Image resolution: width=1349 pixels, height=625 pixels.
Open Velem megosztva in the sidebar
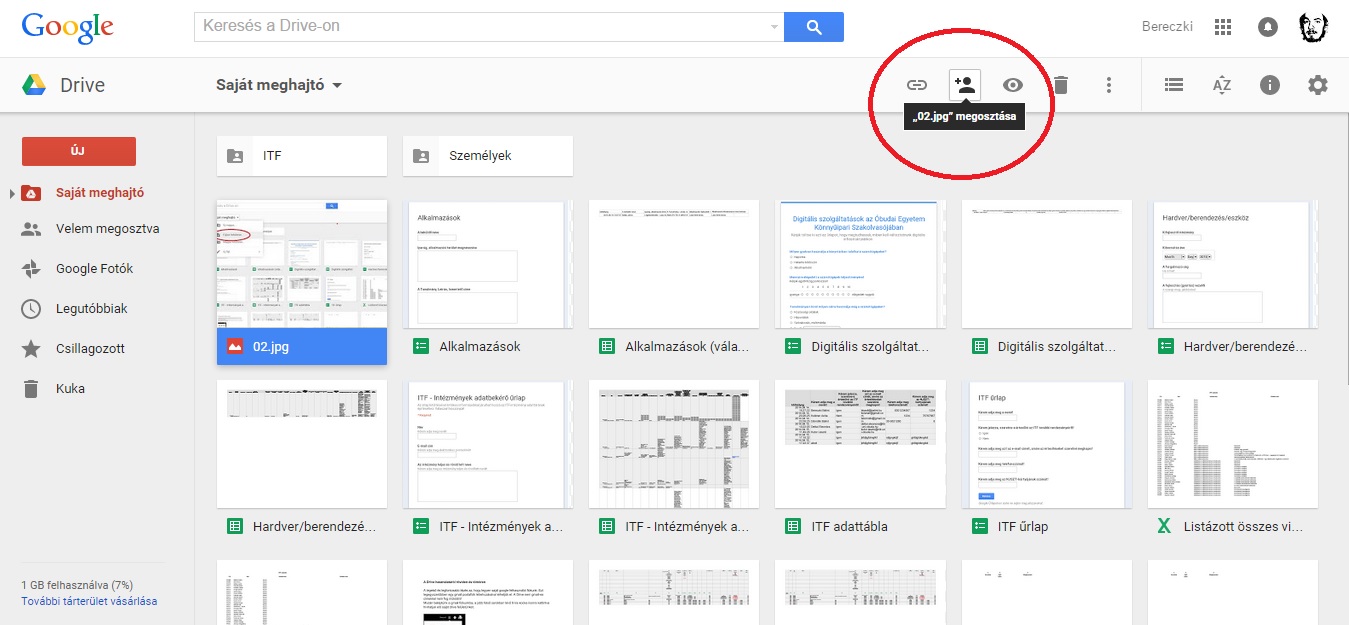tap(107, 229)
